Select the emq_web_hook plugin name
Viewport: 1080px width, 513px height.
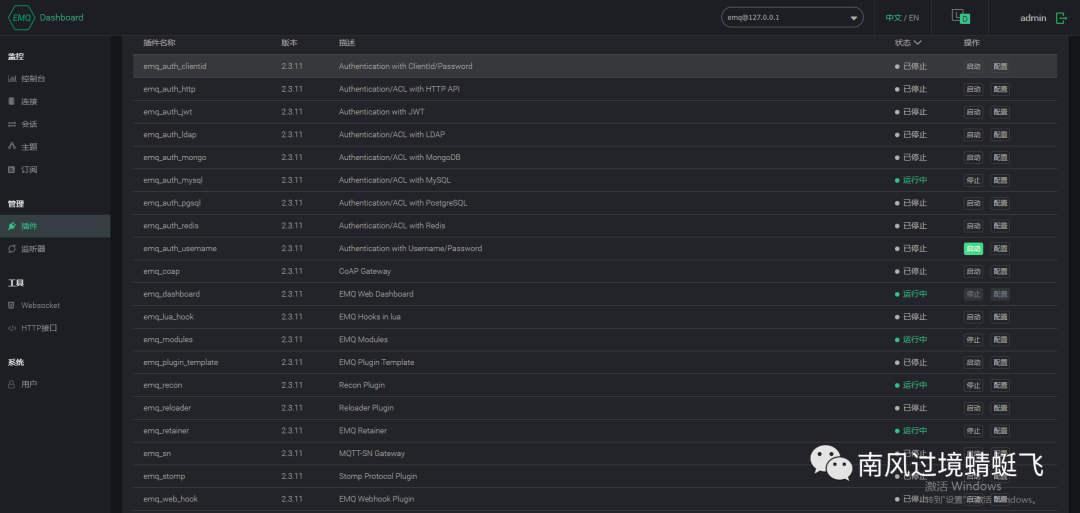171,499
